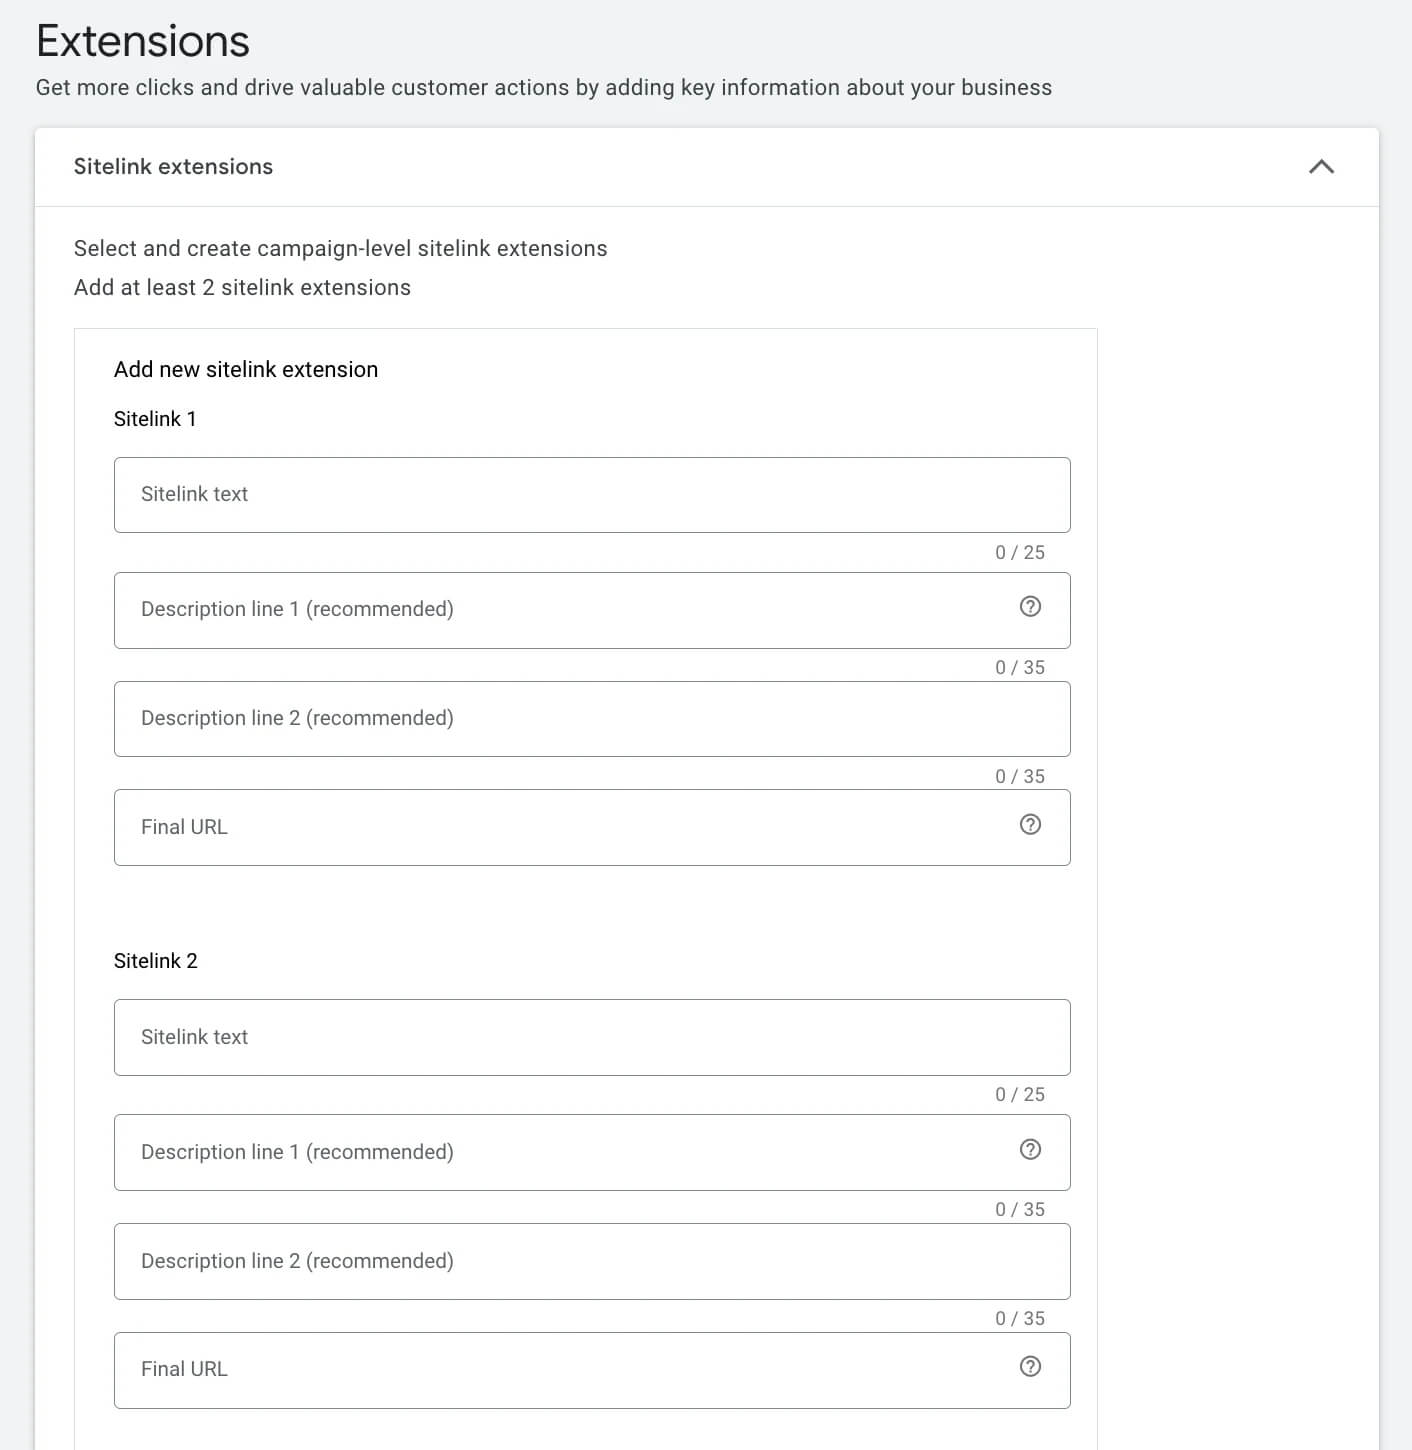Click 0 / 25 counter under Sitelink 1 text

point(1020,552)
